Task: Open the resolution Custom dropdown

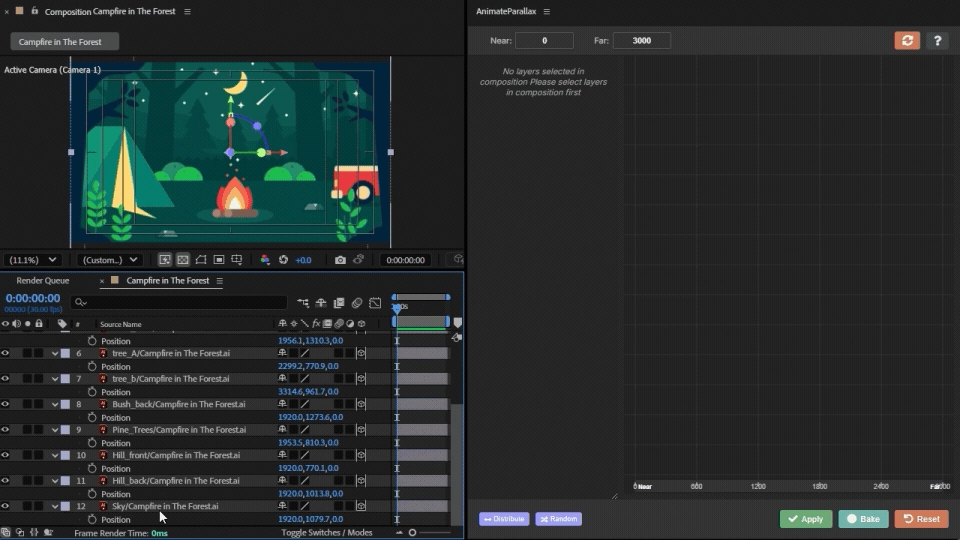Action: tap(110, 260)
